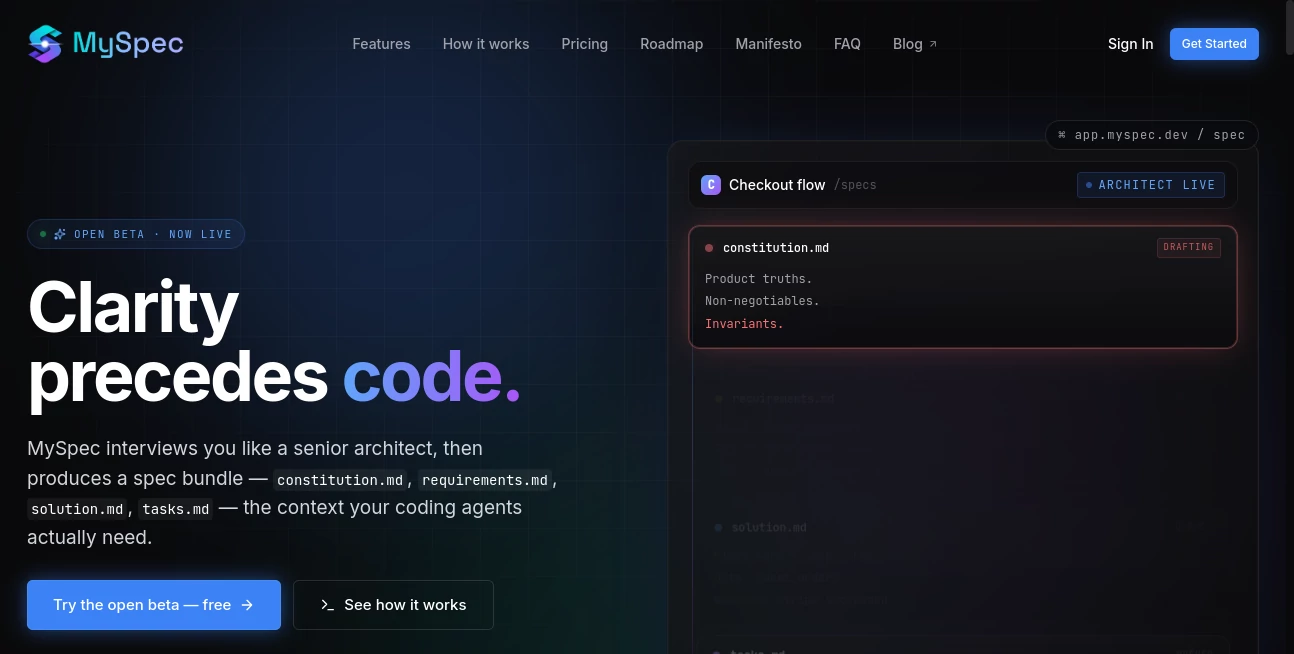Open the Features nav item
This screenshot has height=654, width=1294.
pyautogui.click(x=381, y=44)
